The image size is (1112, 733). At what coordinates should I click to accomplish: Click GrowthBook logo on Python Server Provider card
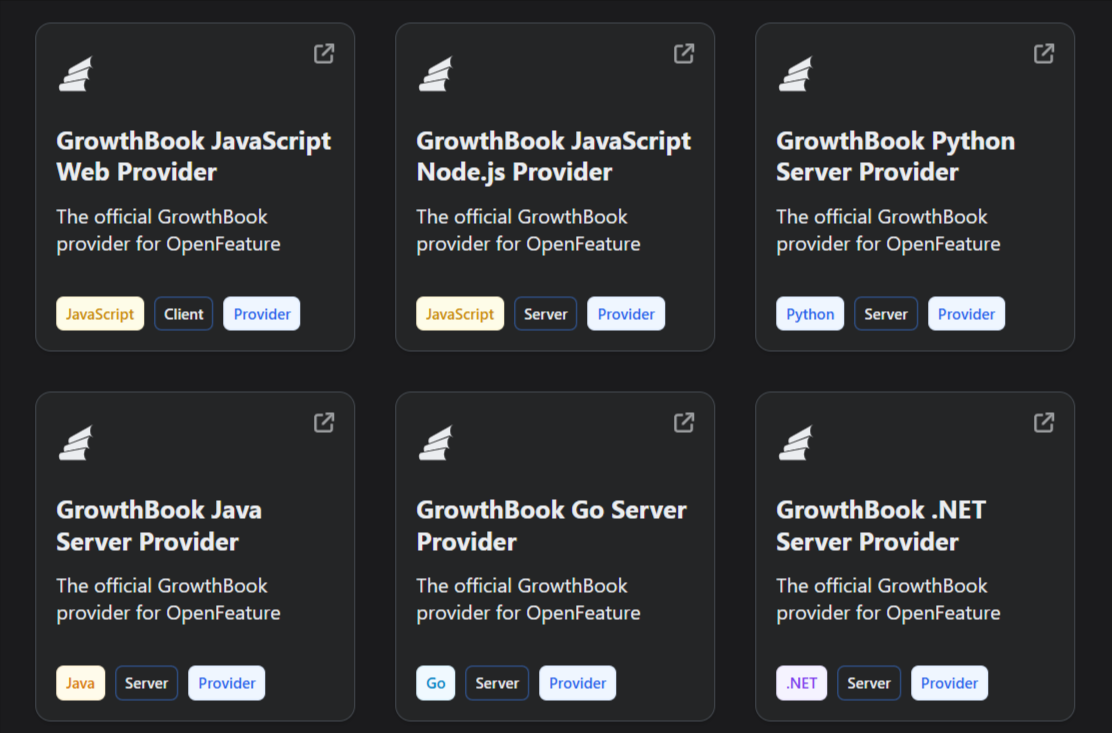pyautogui.click(x=796, y=74)
